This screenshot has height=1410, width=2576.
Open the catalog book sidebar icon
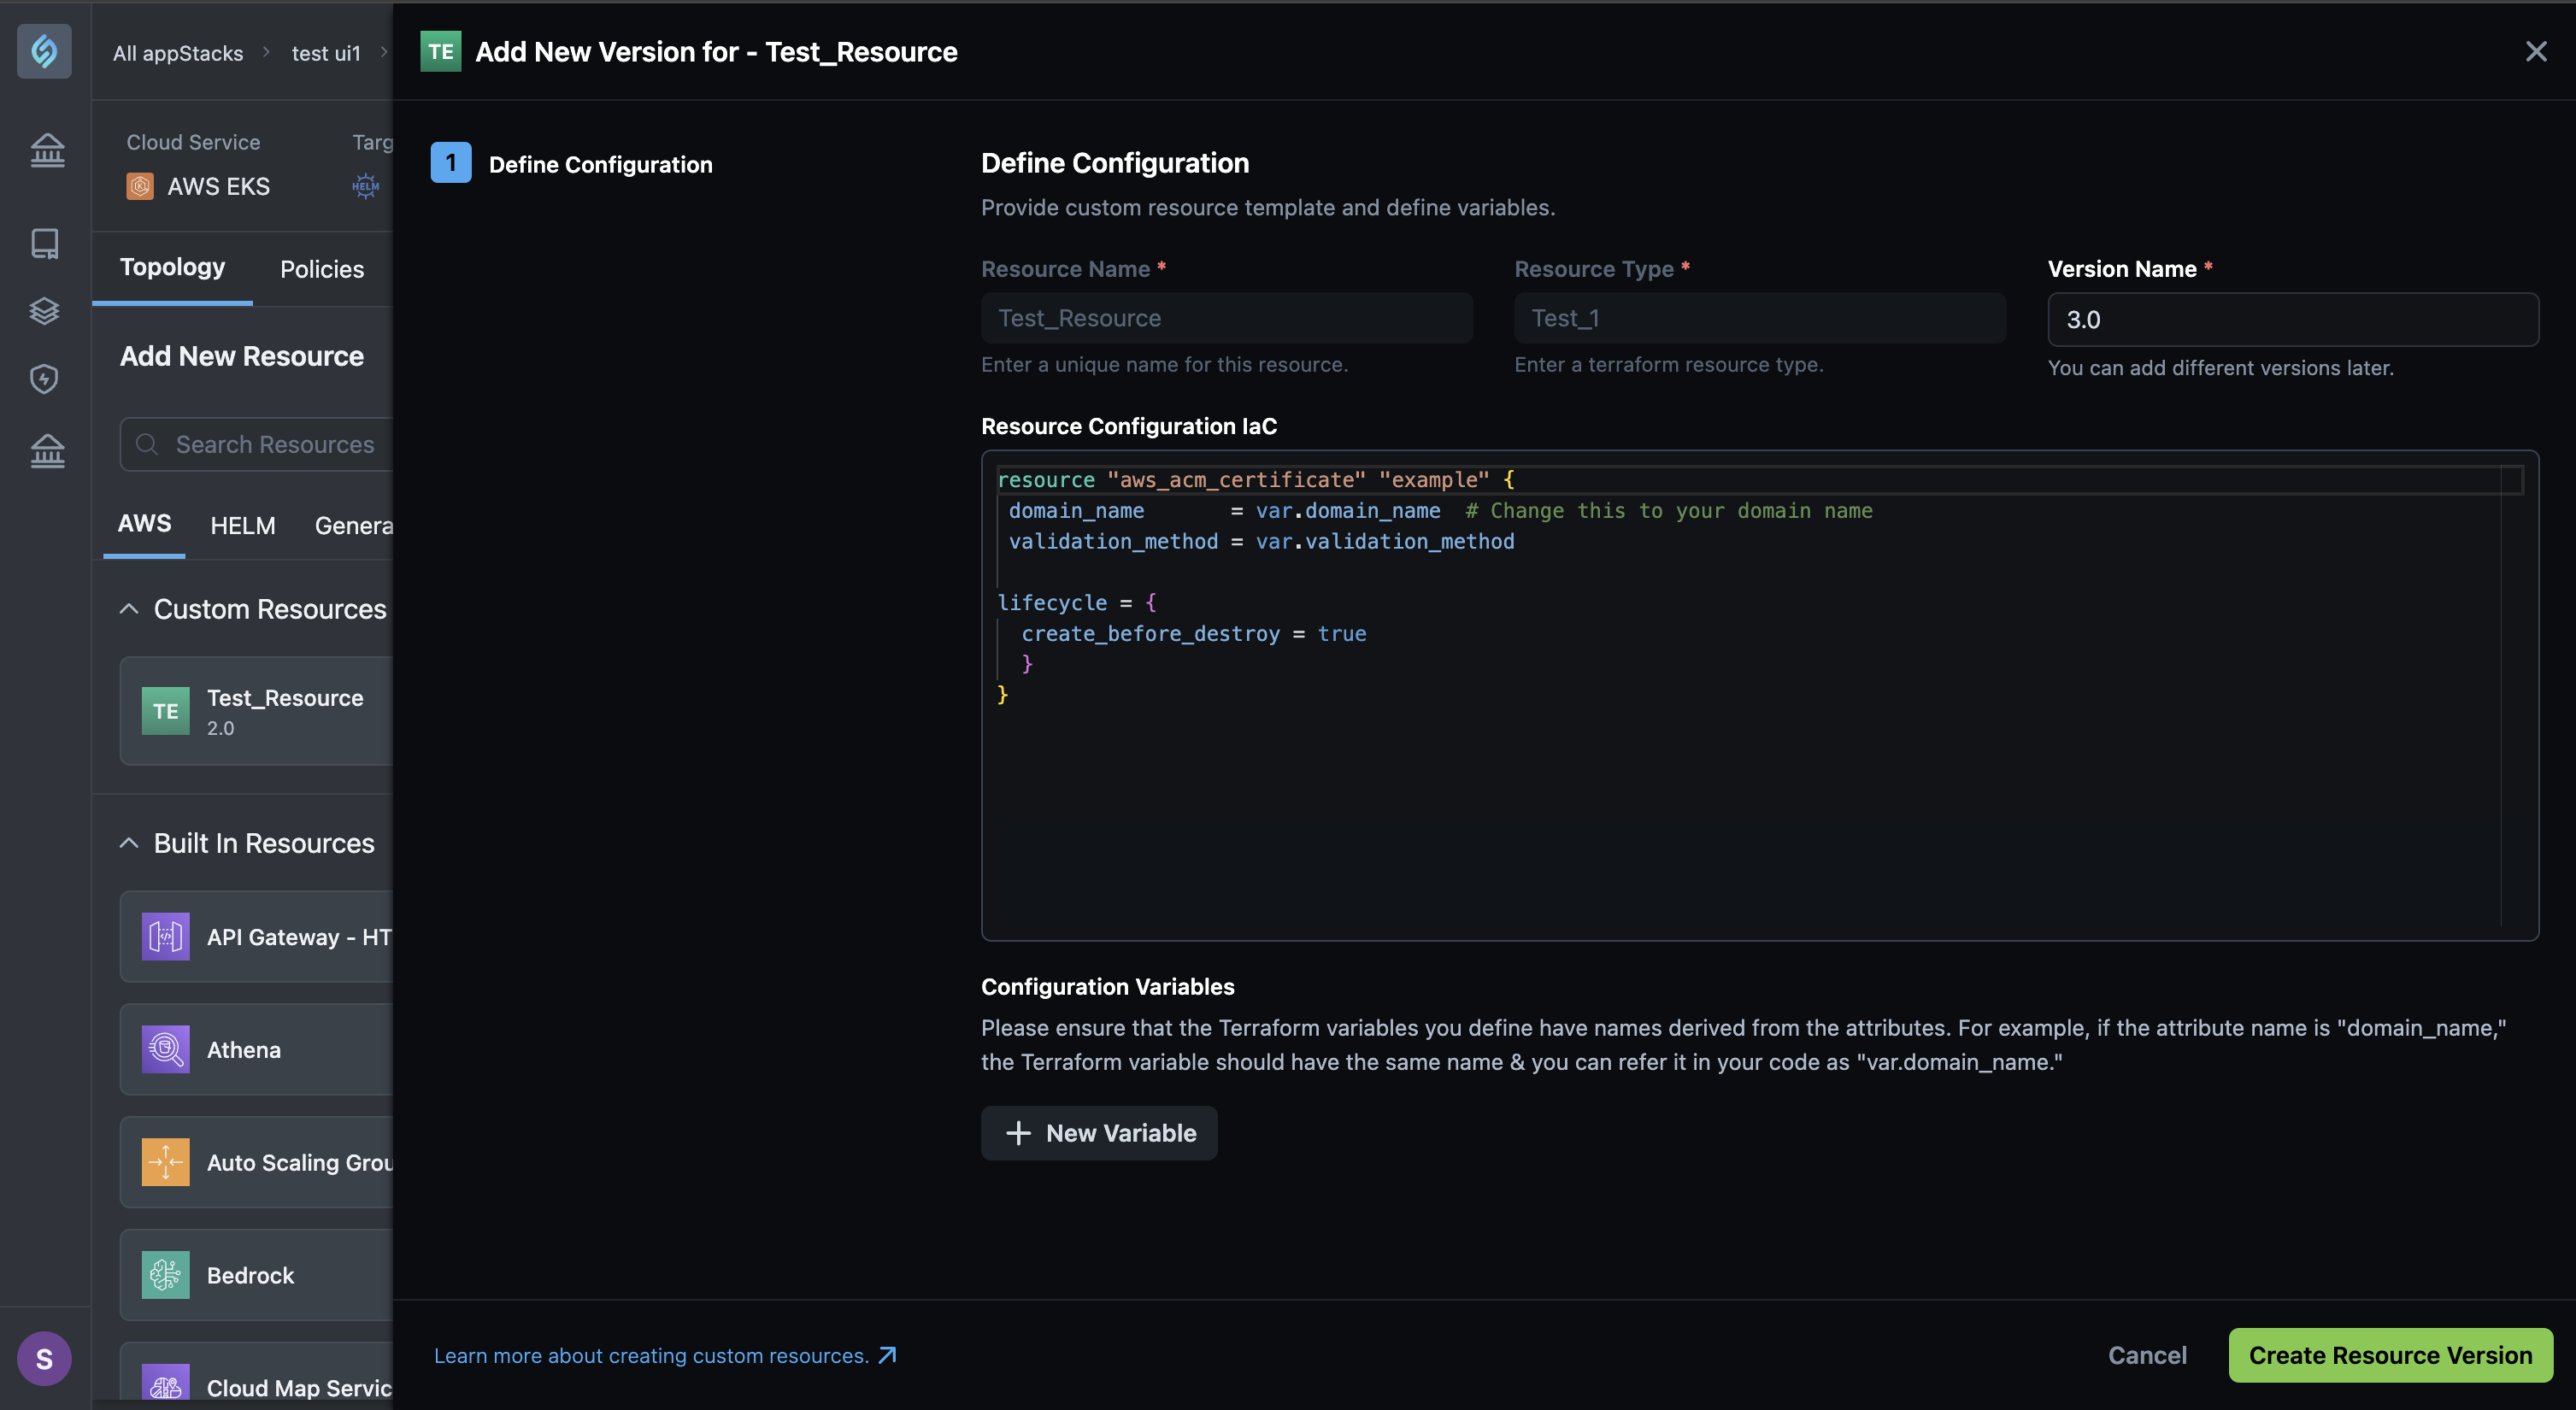45,243
